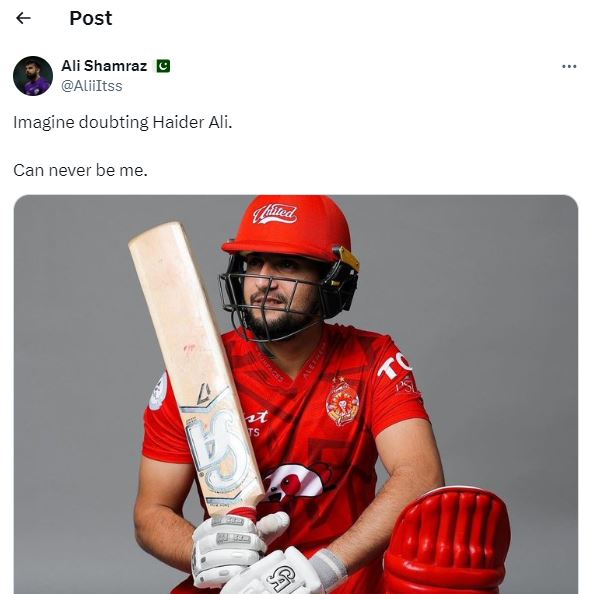
Task: Open the three-dot more options menu
Action: 569,67
